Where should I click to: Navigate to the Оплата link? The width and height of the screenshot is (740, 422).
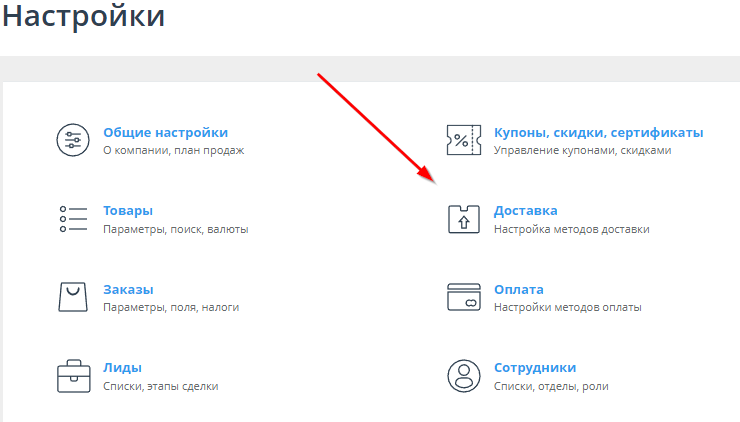519,289
